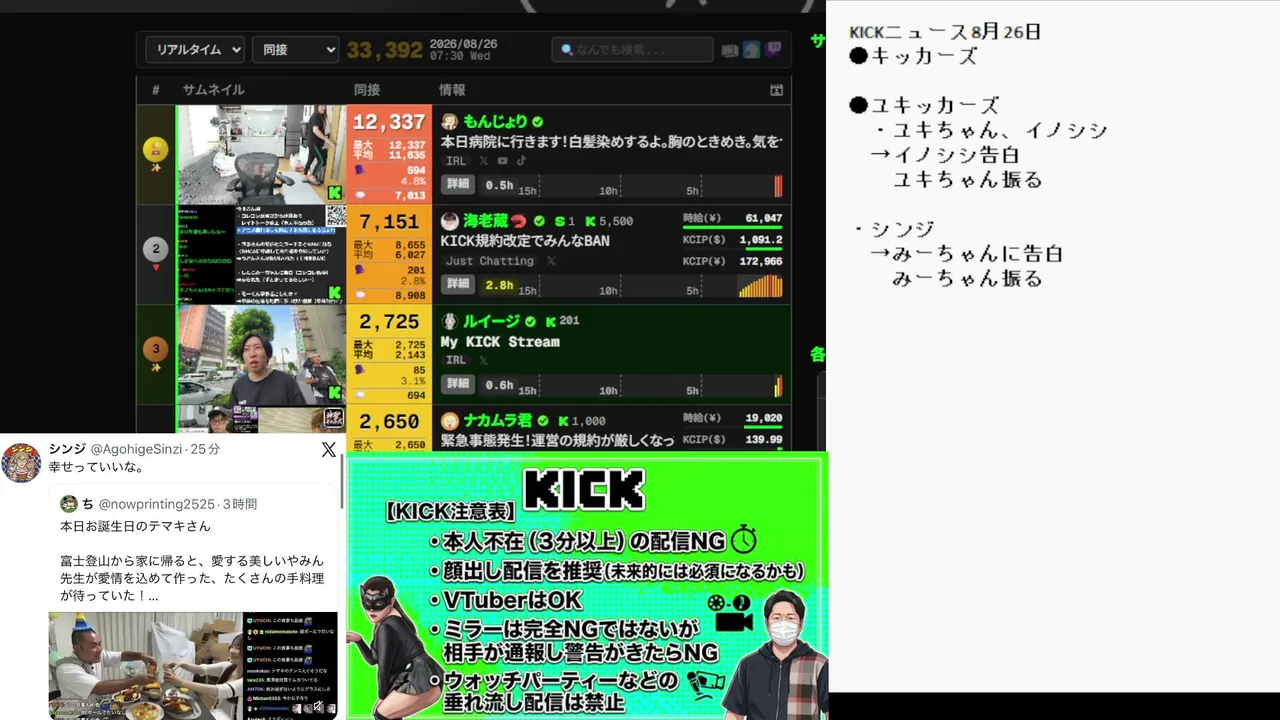Open the リアルタイム dropdown
The width and height of the screenshot is (1280, 720).
(x=195, y=49)
